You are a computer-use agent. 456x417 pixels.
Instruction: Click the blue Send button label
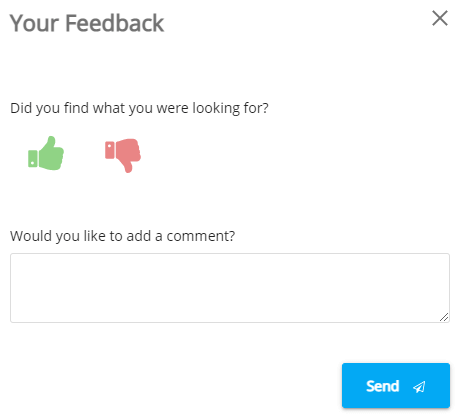383,386
